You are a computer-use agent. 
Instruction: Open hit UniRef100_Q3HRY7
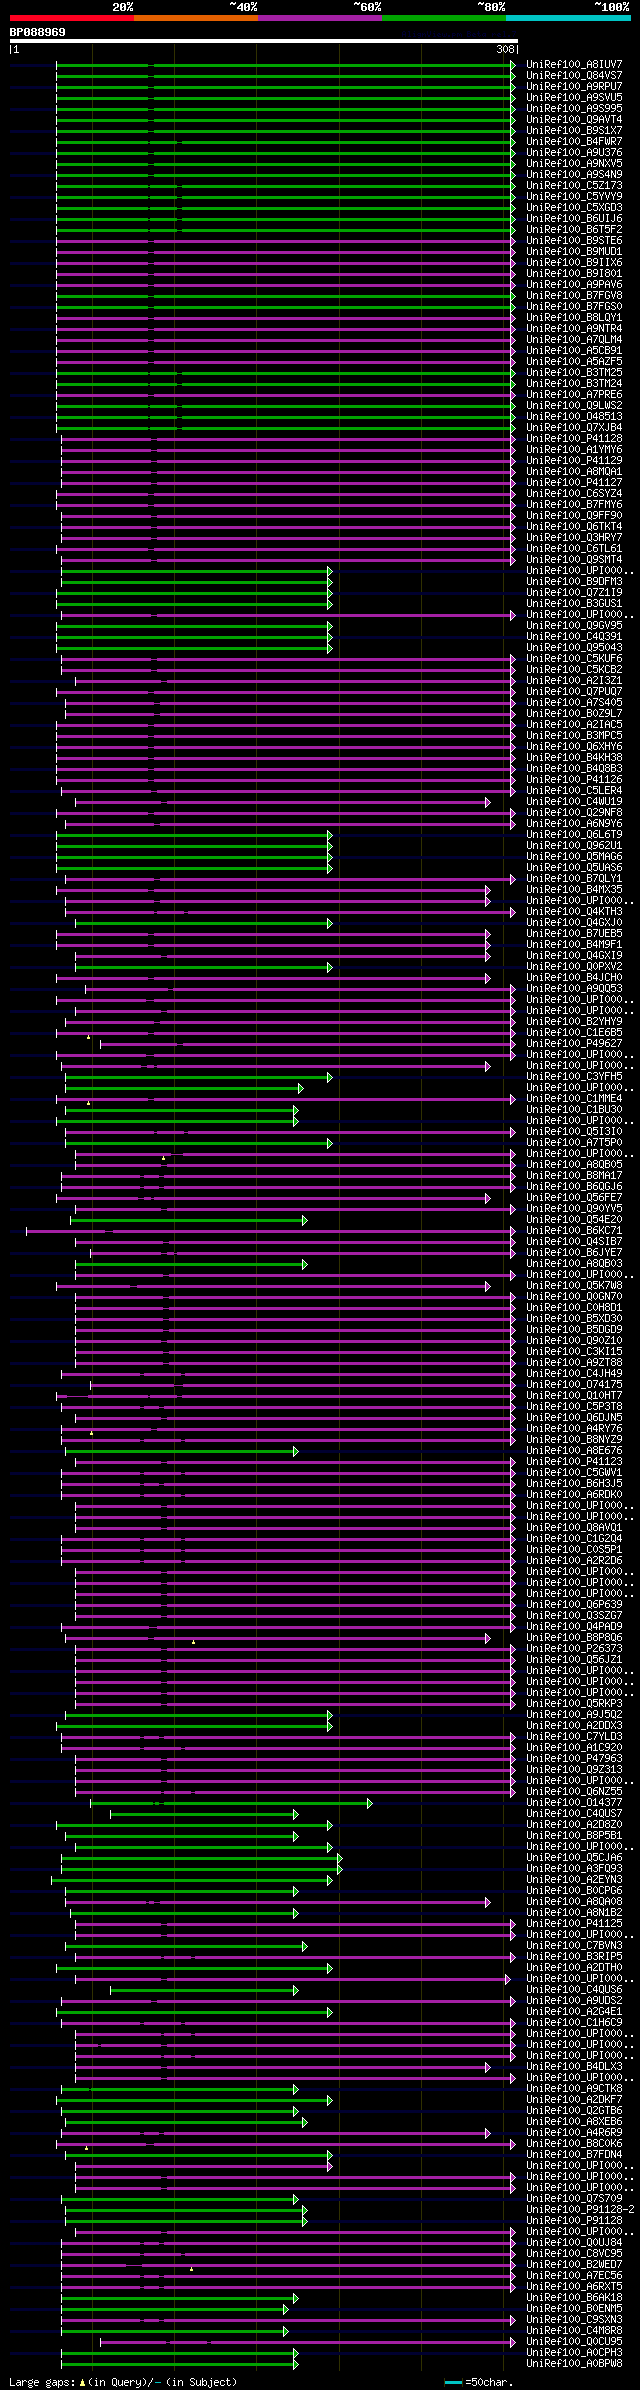pos(574,537)
